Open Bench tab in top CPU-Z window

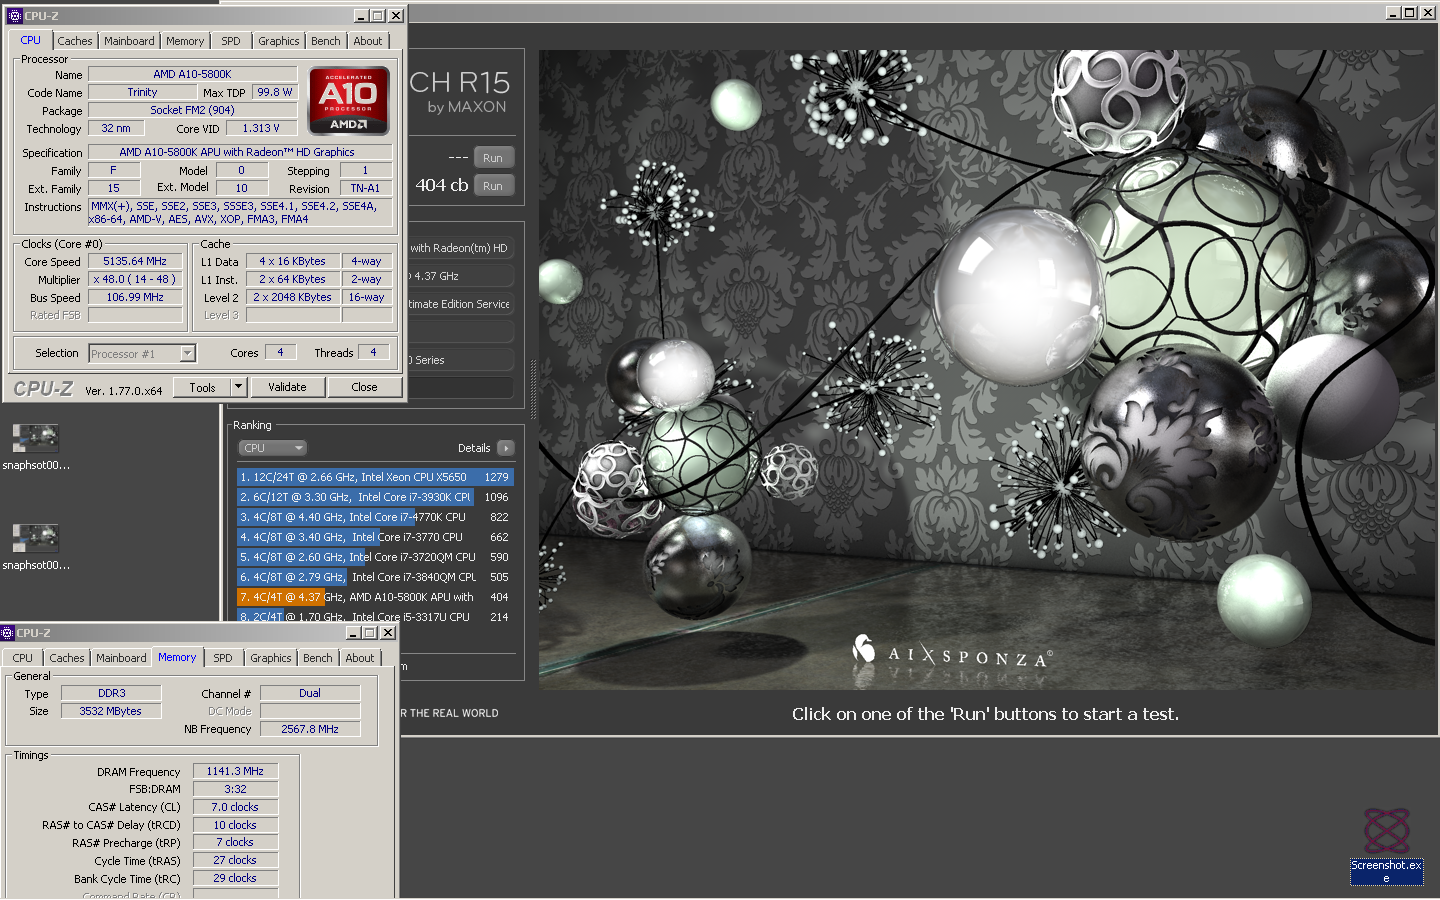pyautogui.click(x=326, y=41)
